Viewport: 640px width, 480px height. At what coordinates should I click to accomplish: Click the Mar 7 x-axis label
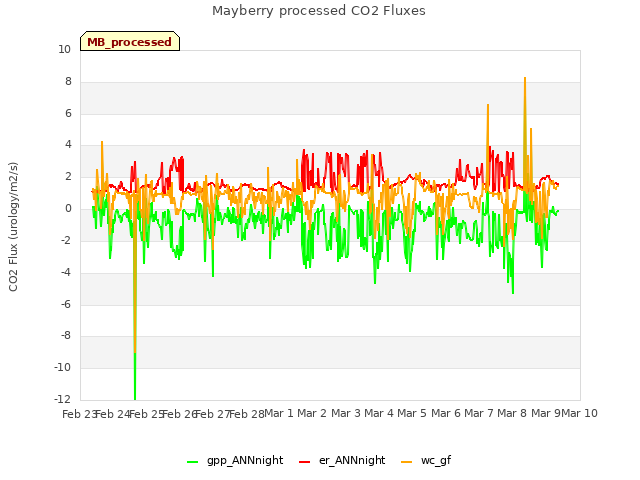pyautogui.click(x=479, y=413)
